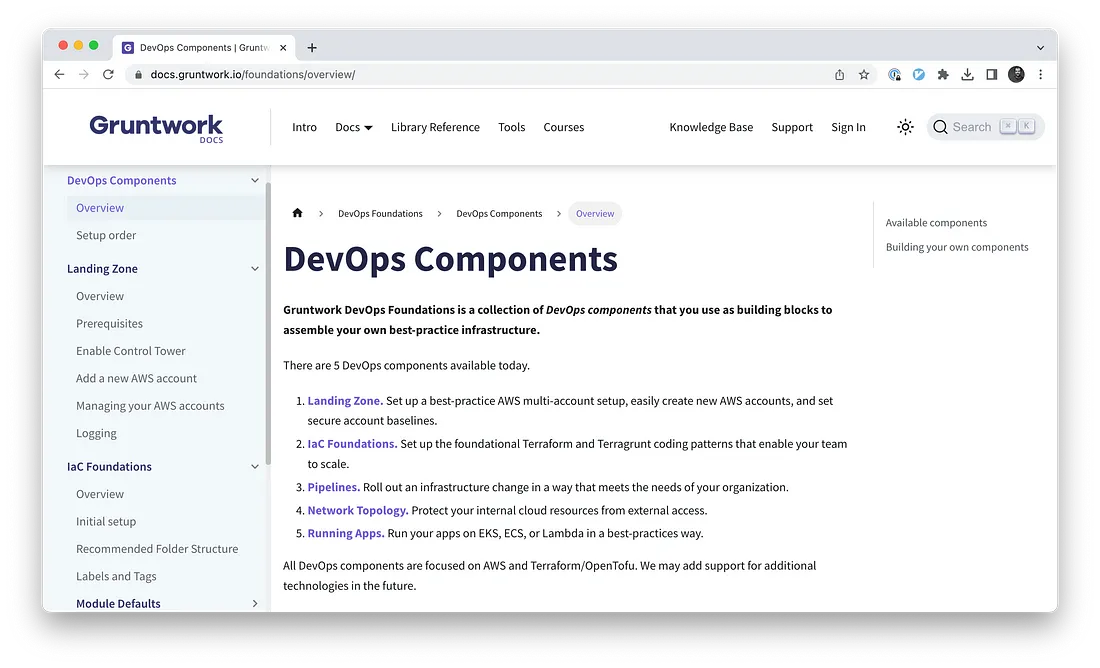Image resolution: width=1100 pixels, height=668 pixels.
Task: Open the Courses nav item
Action: click(563, 127)
